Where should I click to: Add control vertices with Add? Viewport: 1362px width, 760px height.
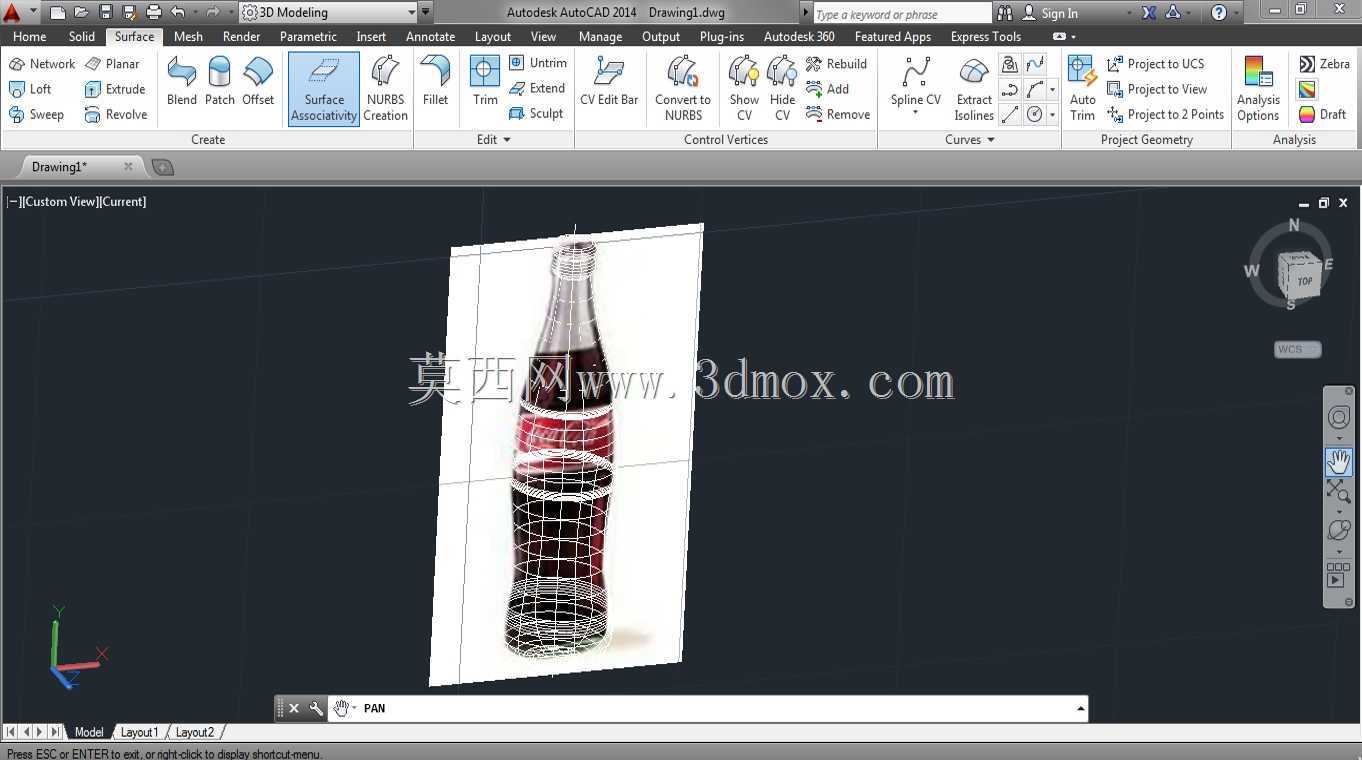828,89
